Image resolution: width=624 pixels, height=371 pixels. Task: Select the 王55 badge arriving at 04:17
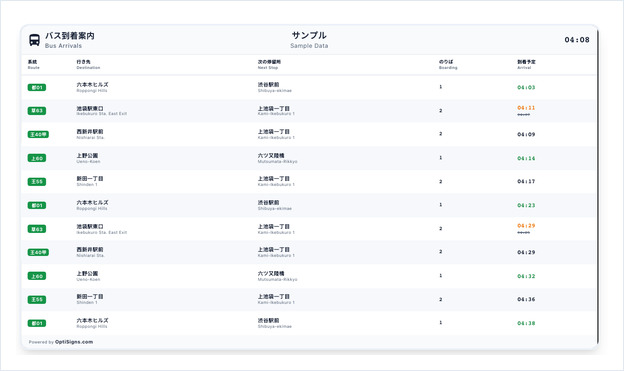coord(37,182)
